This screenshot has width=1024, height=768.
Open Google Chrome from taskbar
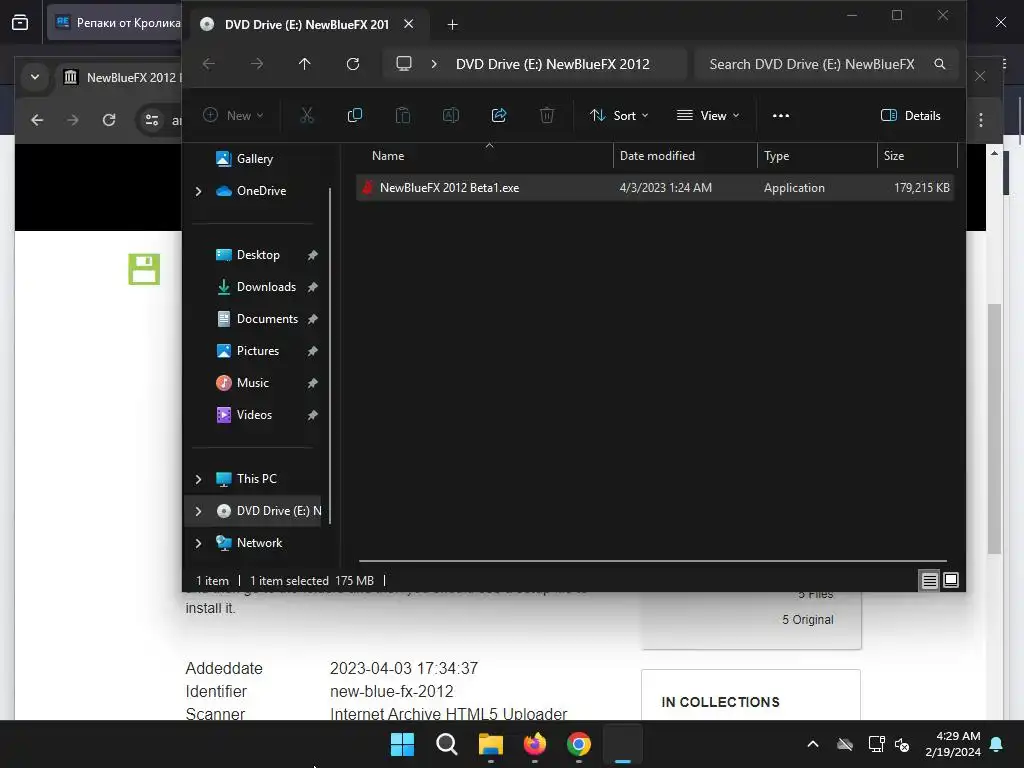tap(579, 744)
